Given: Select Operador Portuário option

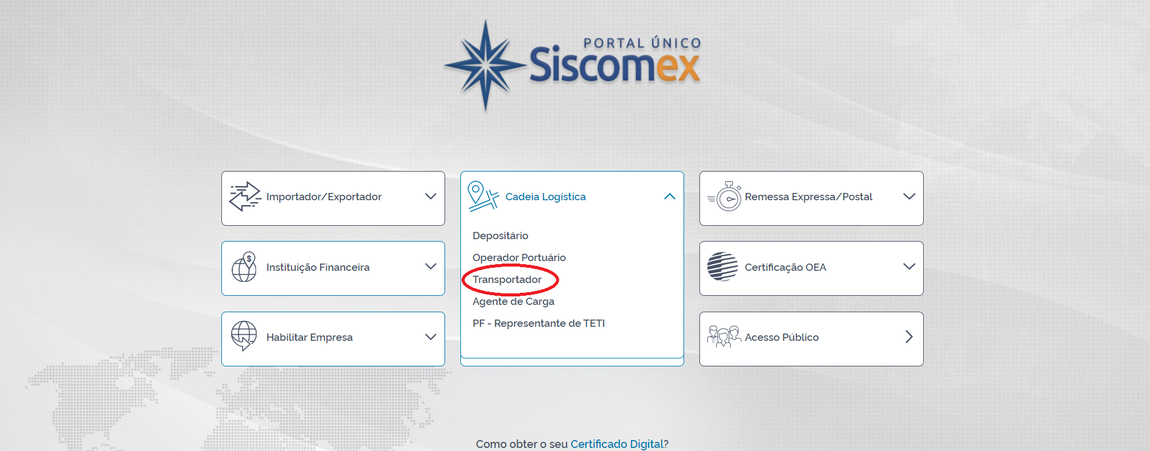Looking at the screenshot, I should click(519, 257).
